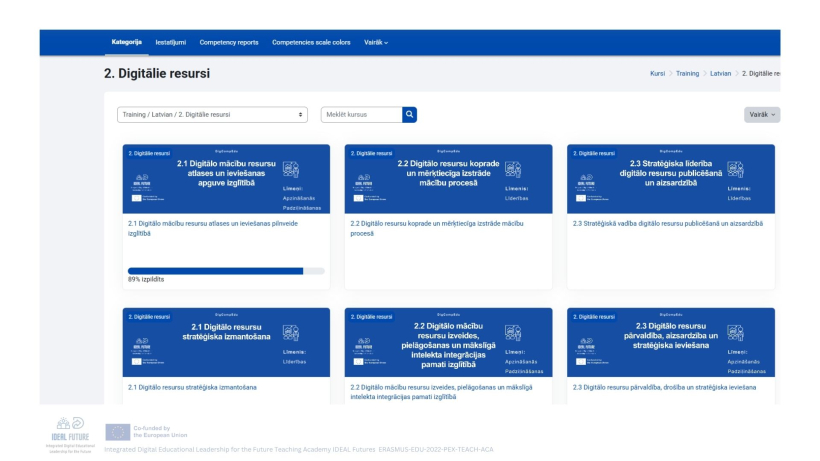
Task: Go to Training in the breadcrumb
Action: coord(687,74)
